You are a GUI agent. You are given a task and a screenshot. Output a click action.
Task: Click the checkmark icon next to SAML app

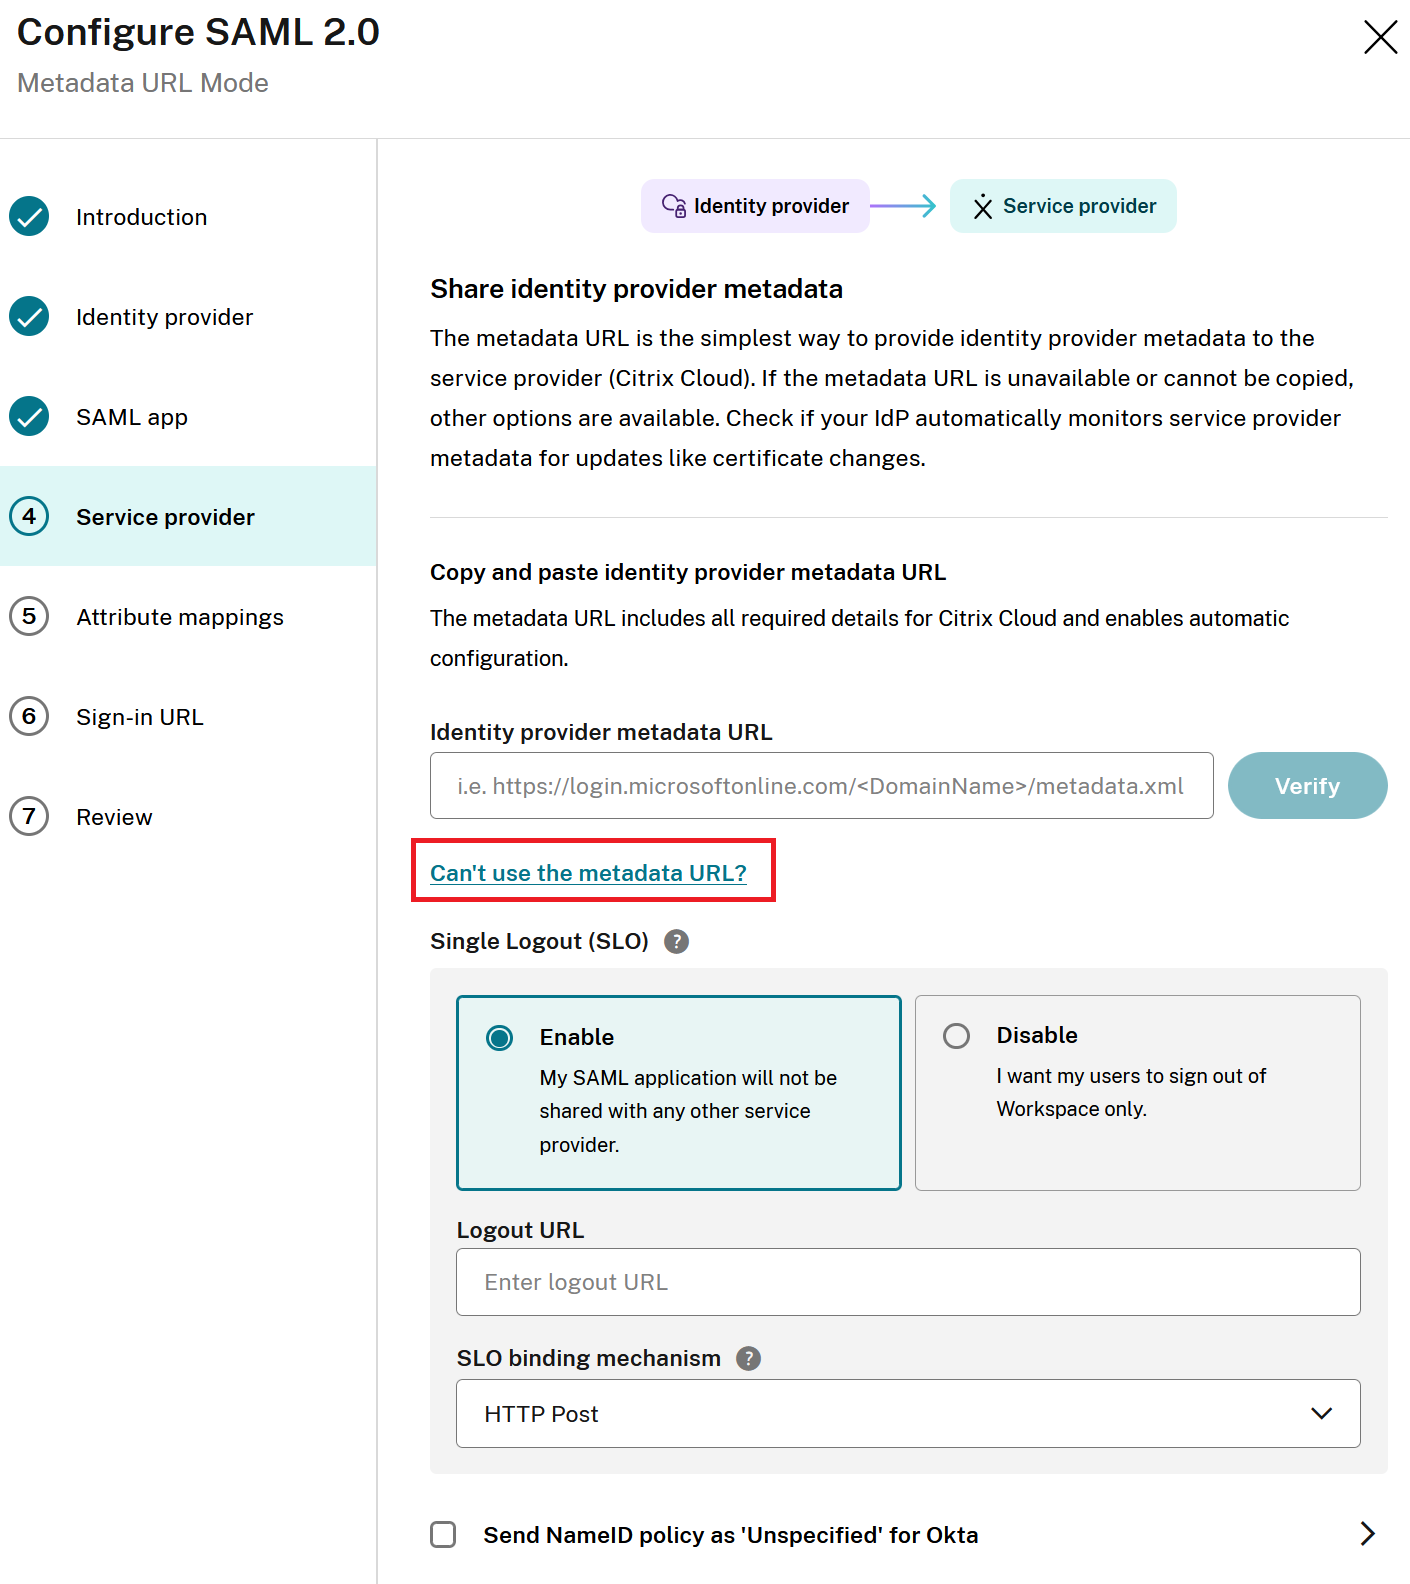click(29, 417)
